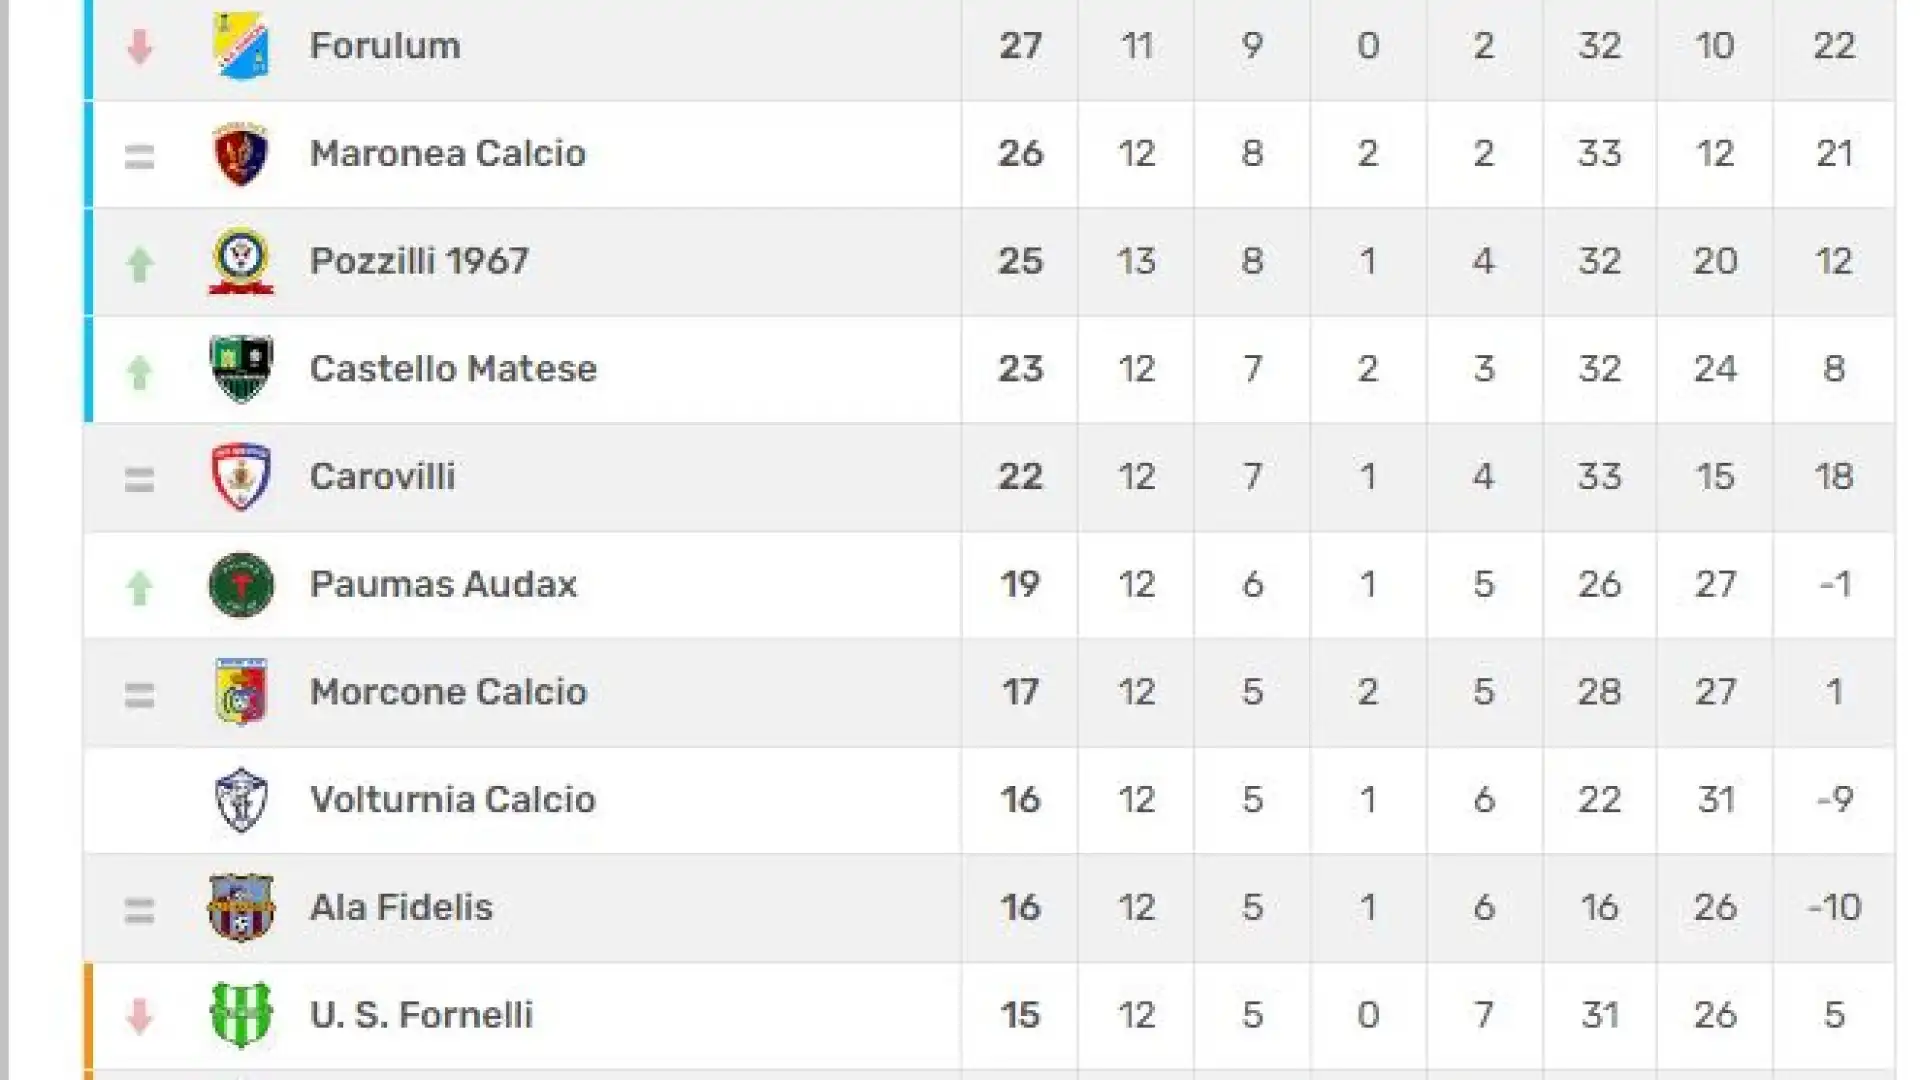Open the Maronea Calcio team name link
The width and height of the screenshot is (1920, 1080).
(447, 154)
